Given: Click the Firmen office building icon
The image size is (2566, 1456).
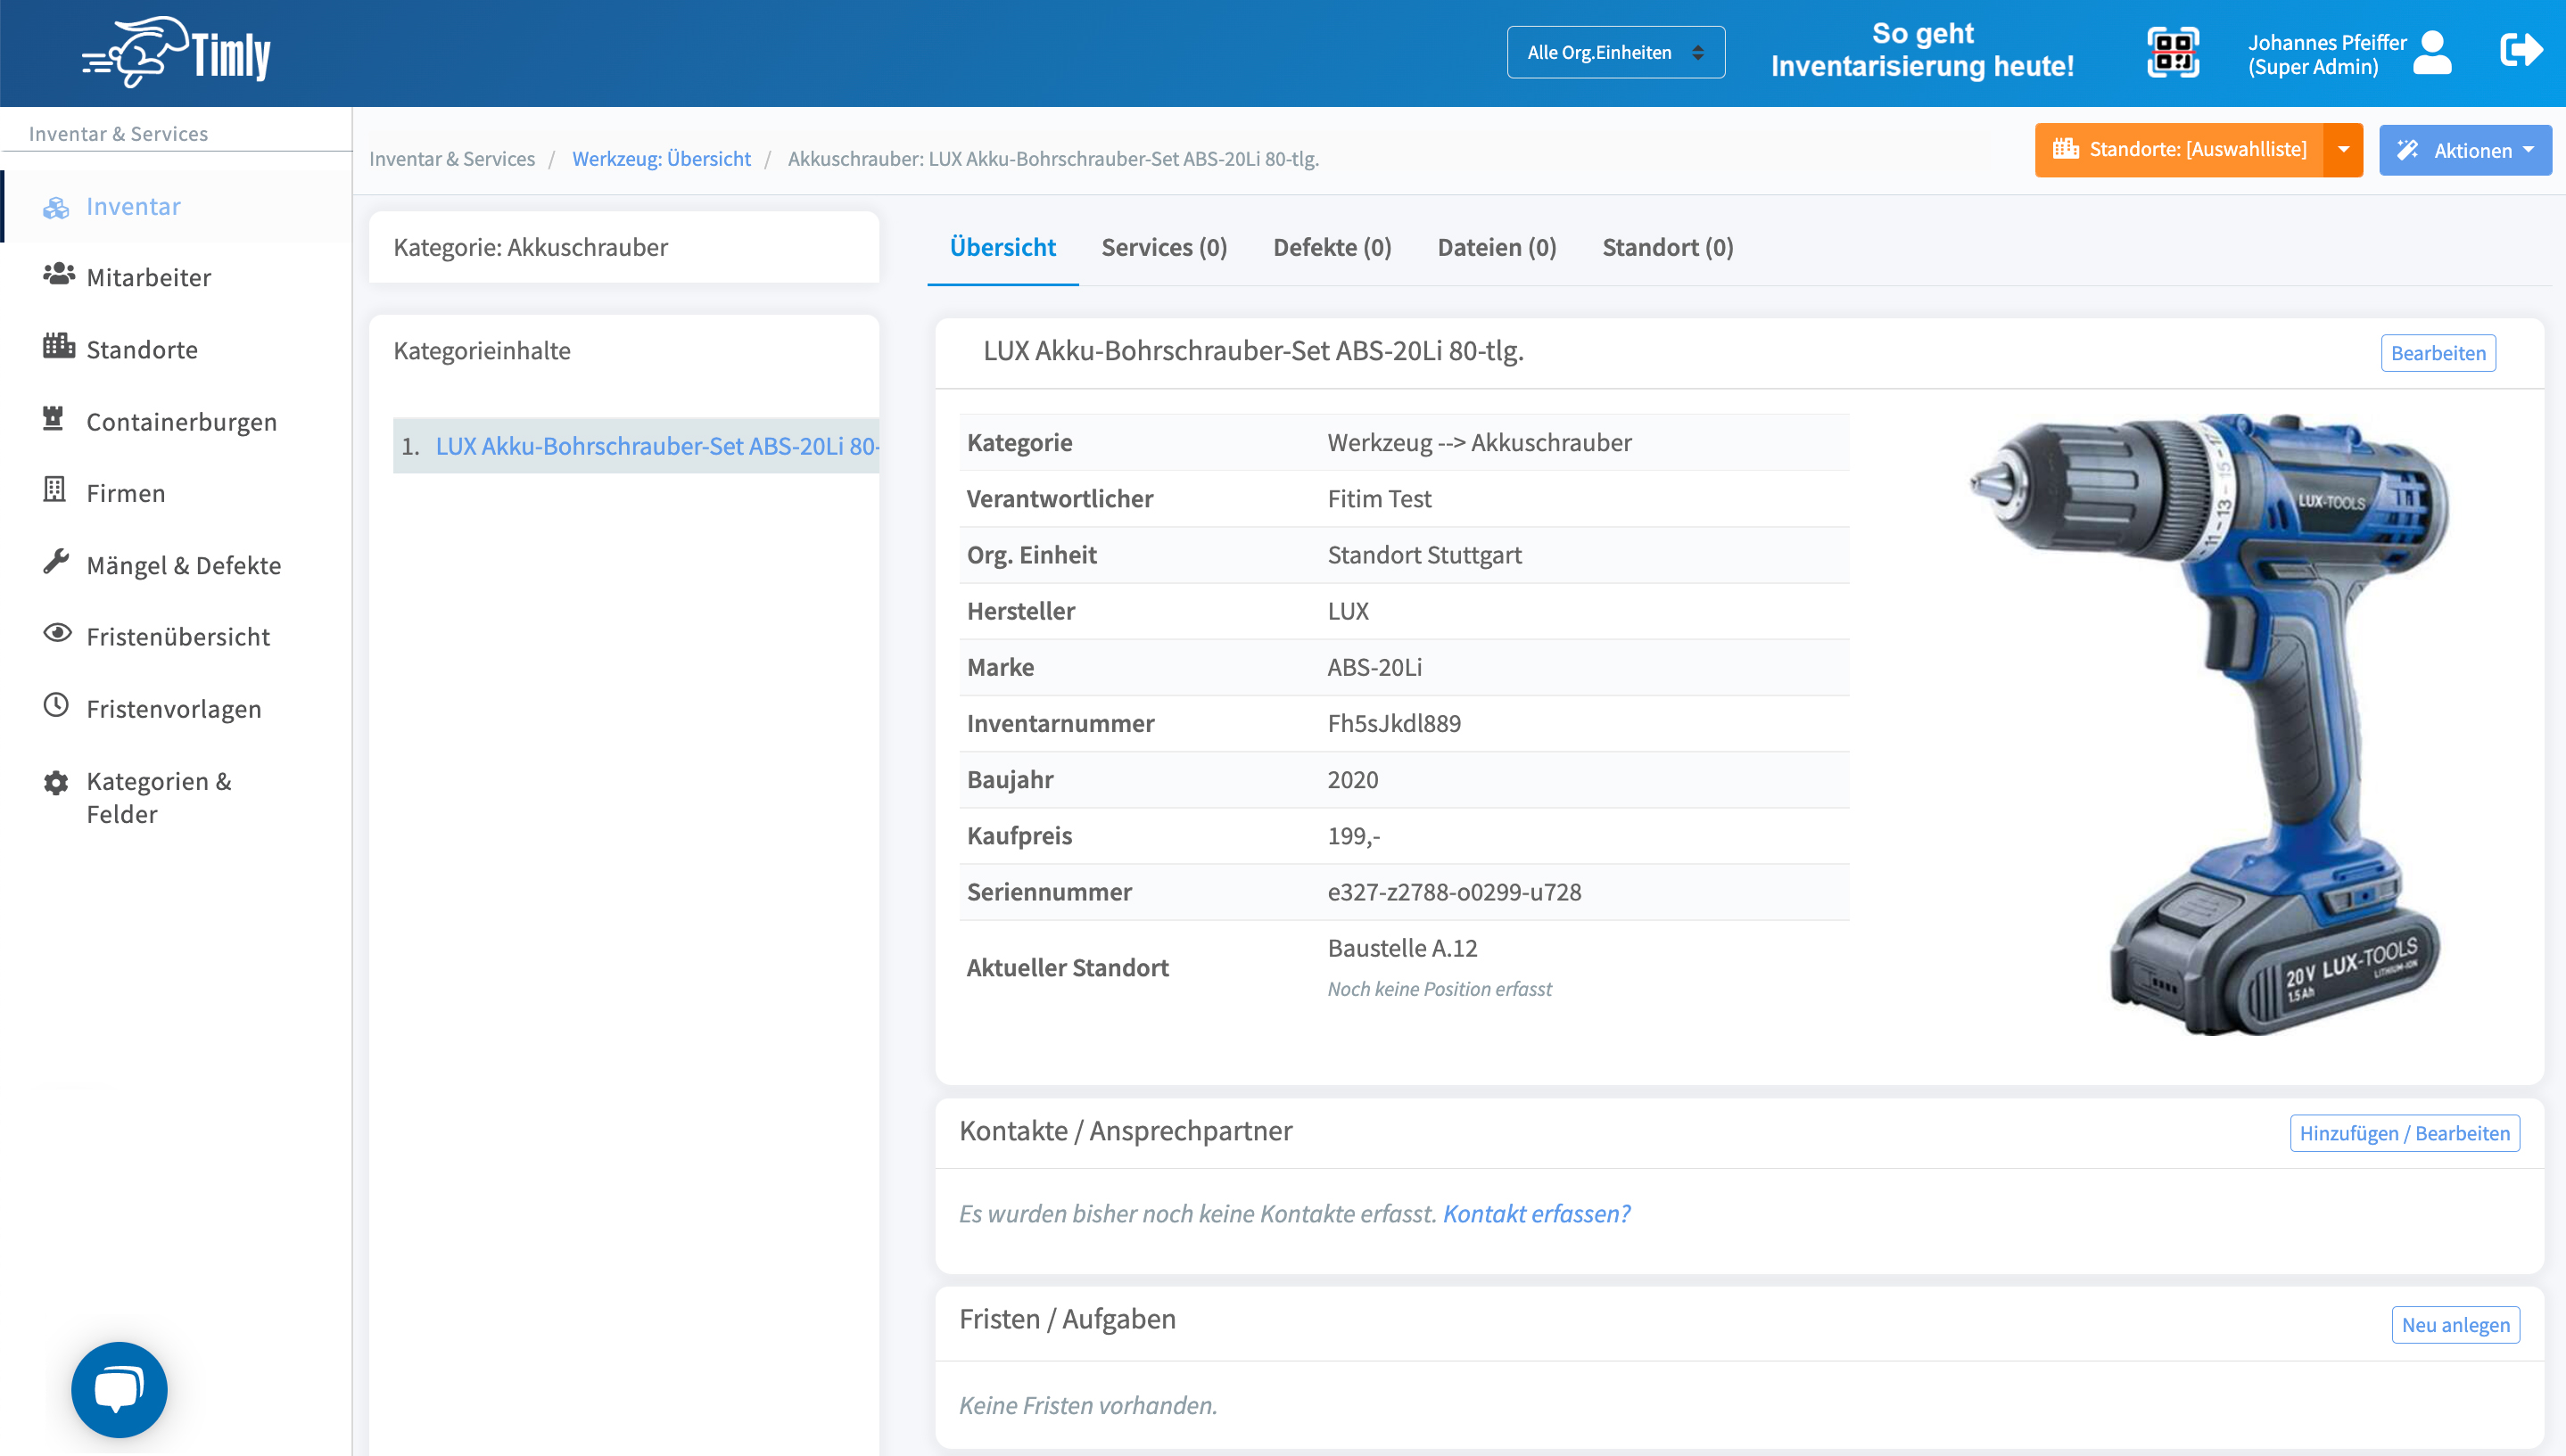Looking at the screenshot, I should pos(54,490).
